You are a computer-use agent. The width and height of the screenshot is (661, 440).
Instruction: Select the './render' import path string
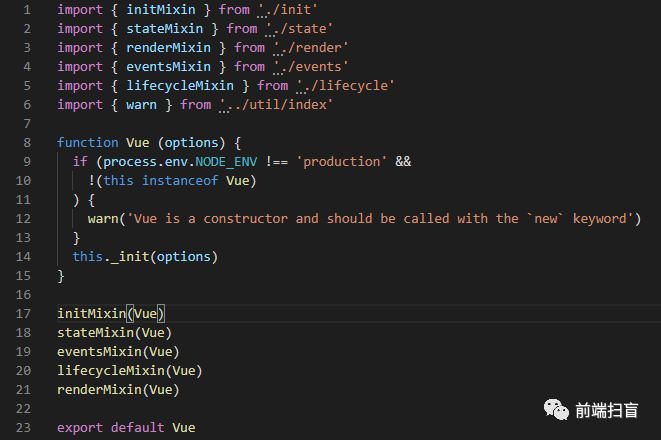pos(310,48)
